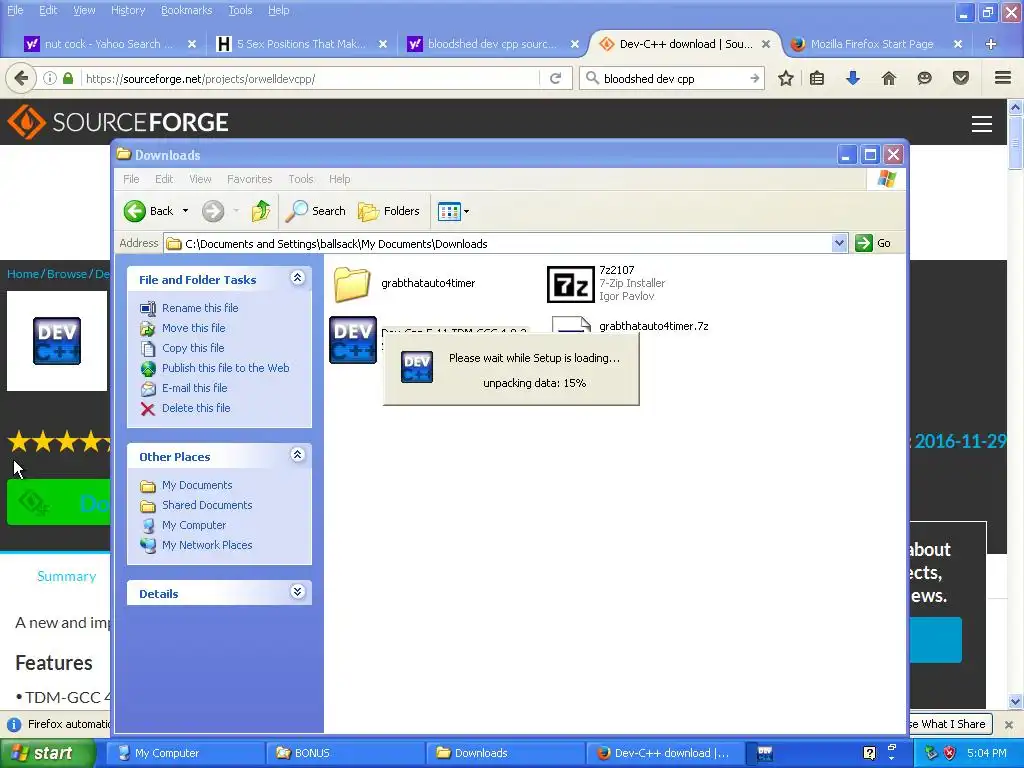Collapse the File and Folder Tasks panel
Image resolution: width=1024 pixels, height=768 pixels.
coord(297,278)
